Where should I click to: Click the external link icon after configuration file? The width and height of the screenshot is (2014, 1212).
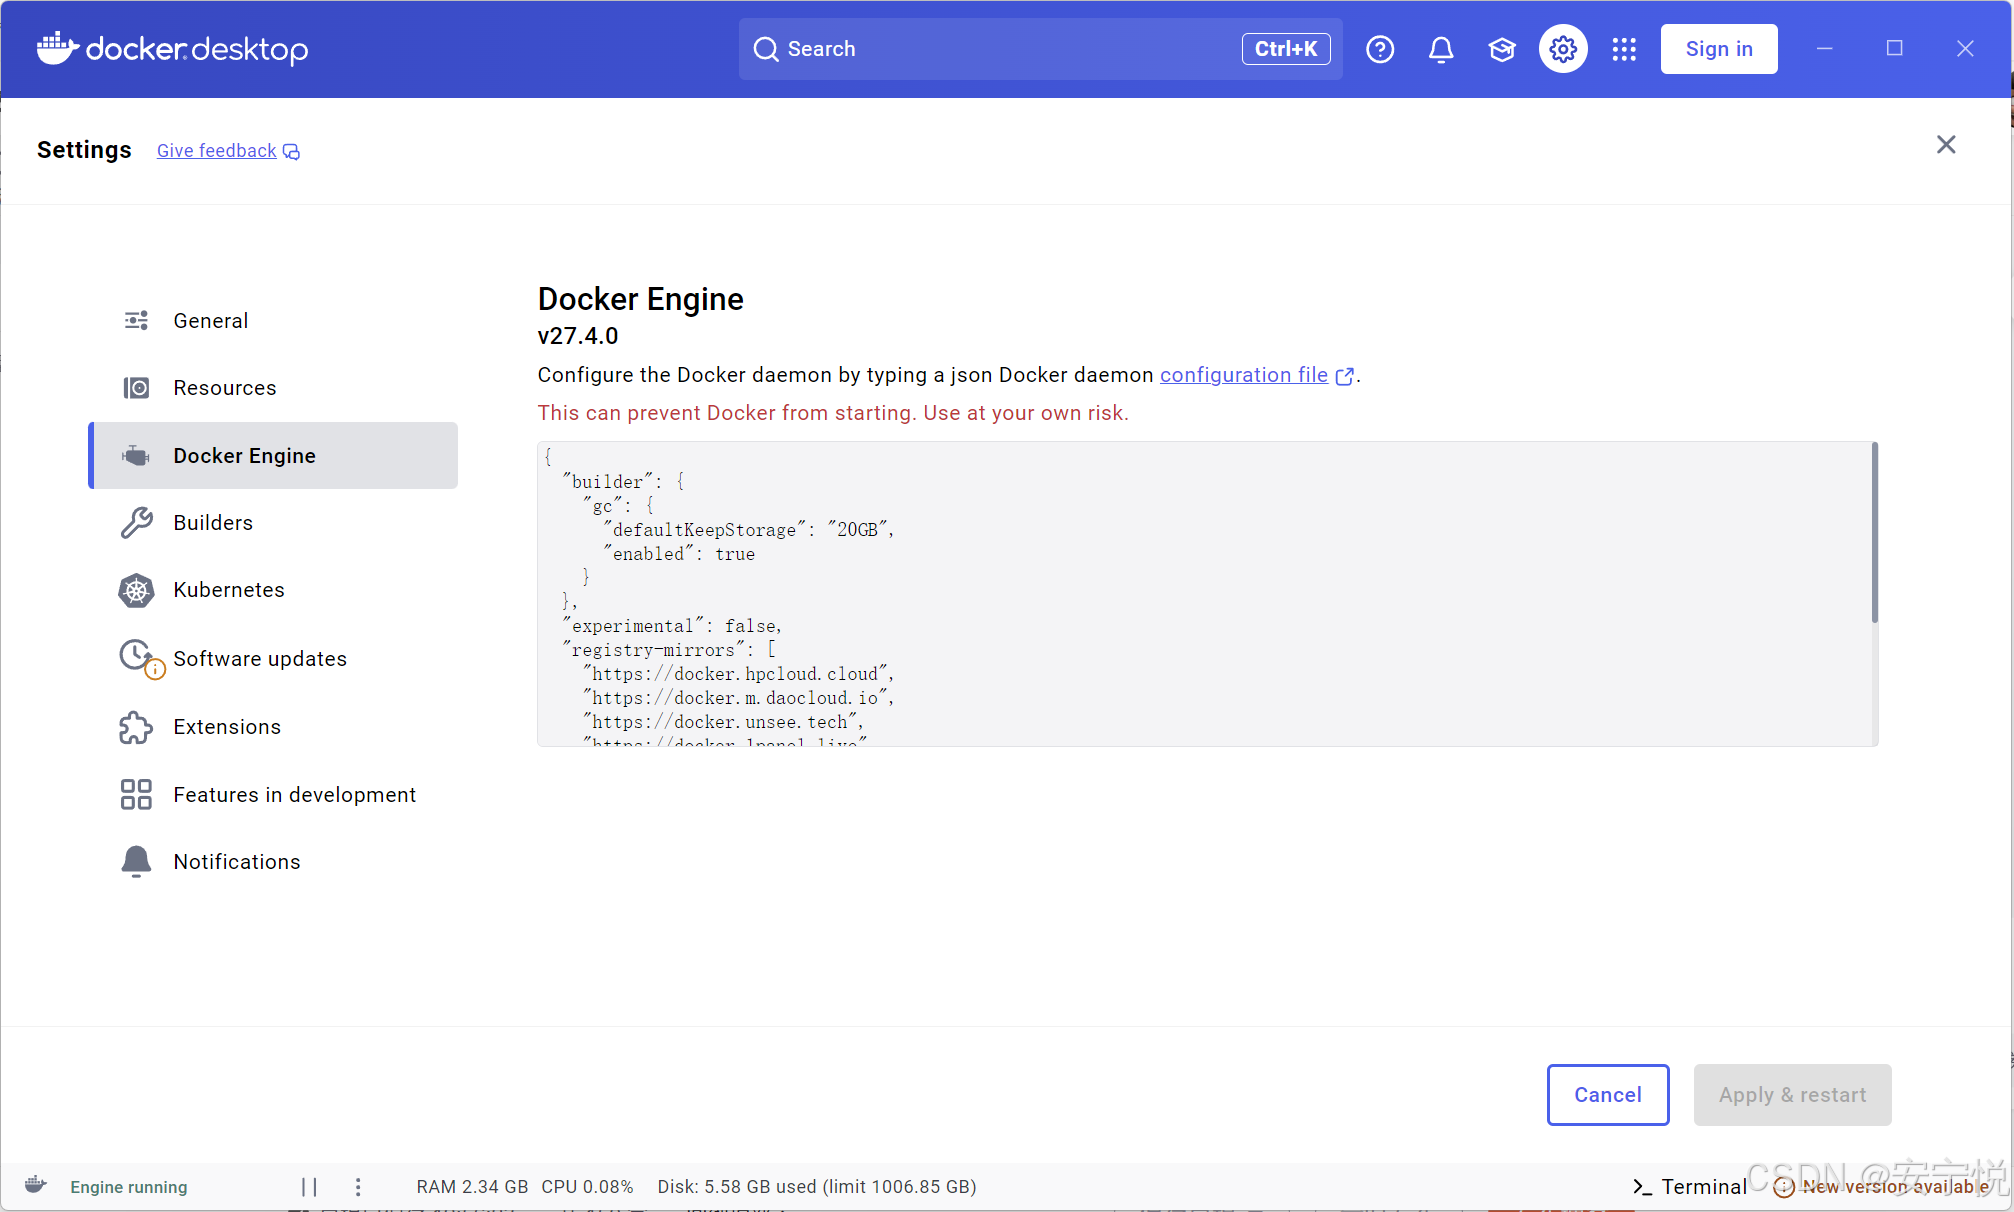point(1345,376)
